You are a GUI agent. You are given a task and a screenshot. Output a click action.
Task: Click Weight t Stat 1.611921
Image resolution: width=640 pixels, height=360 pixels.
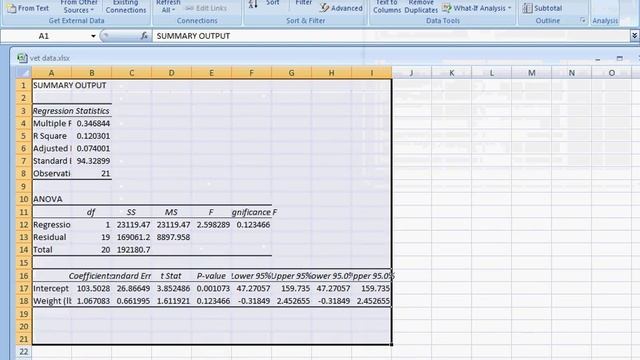pyautogui.click(x=171, y=301)
